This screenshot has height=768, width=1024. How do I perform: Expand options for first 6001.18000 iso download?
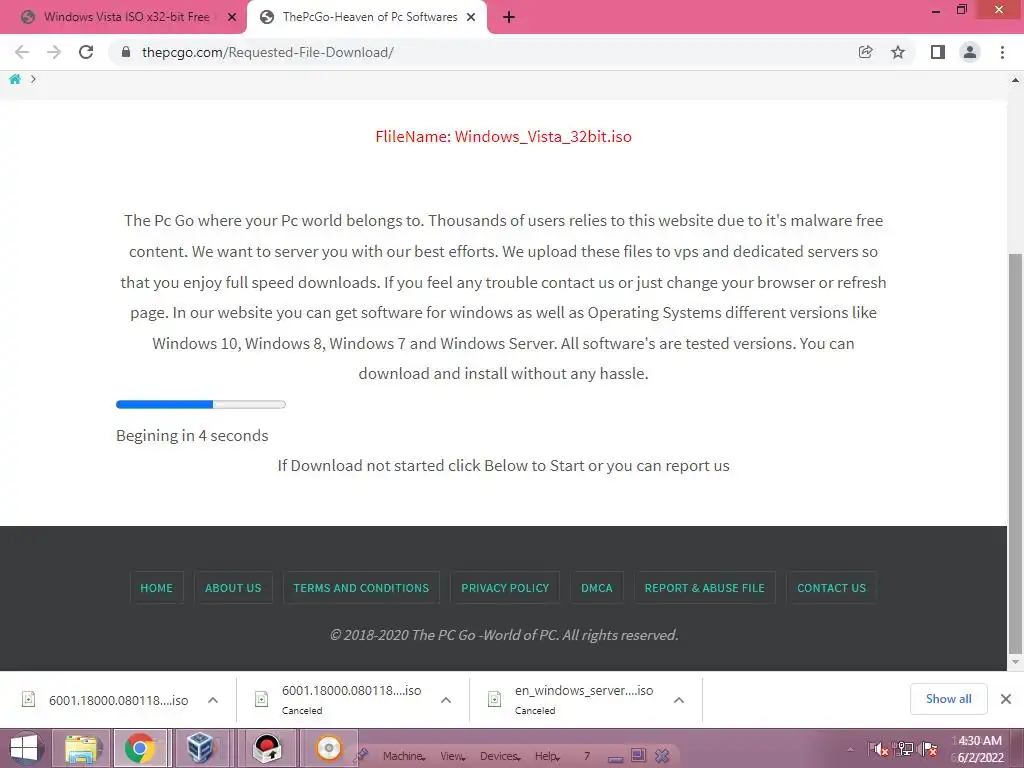(213, 700)
